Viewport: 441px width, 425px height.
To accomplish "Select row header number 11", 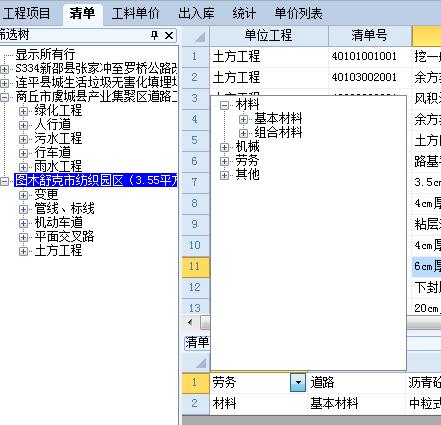I will [x=195, y=266].
